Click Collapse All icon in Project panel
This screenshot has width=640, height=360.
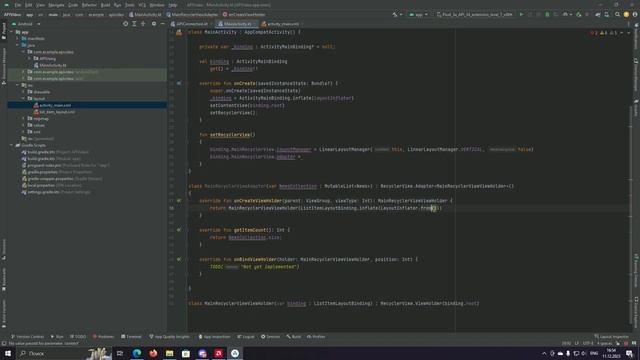click(143, 24)
